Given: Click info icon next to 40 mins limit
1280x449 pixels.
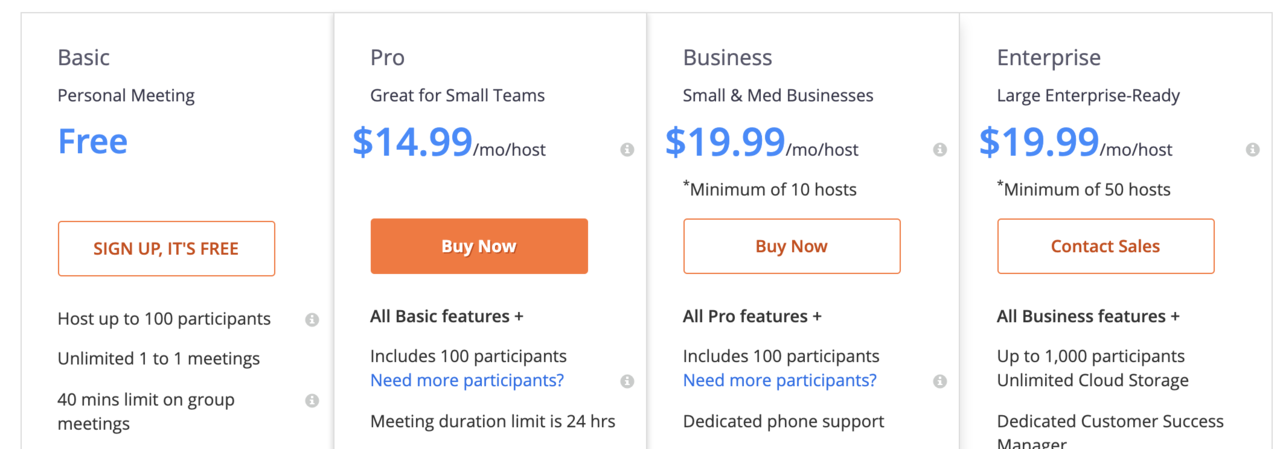Looking at the screenshot, I should pyautogui.click(x=312, y=400).
